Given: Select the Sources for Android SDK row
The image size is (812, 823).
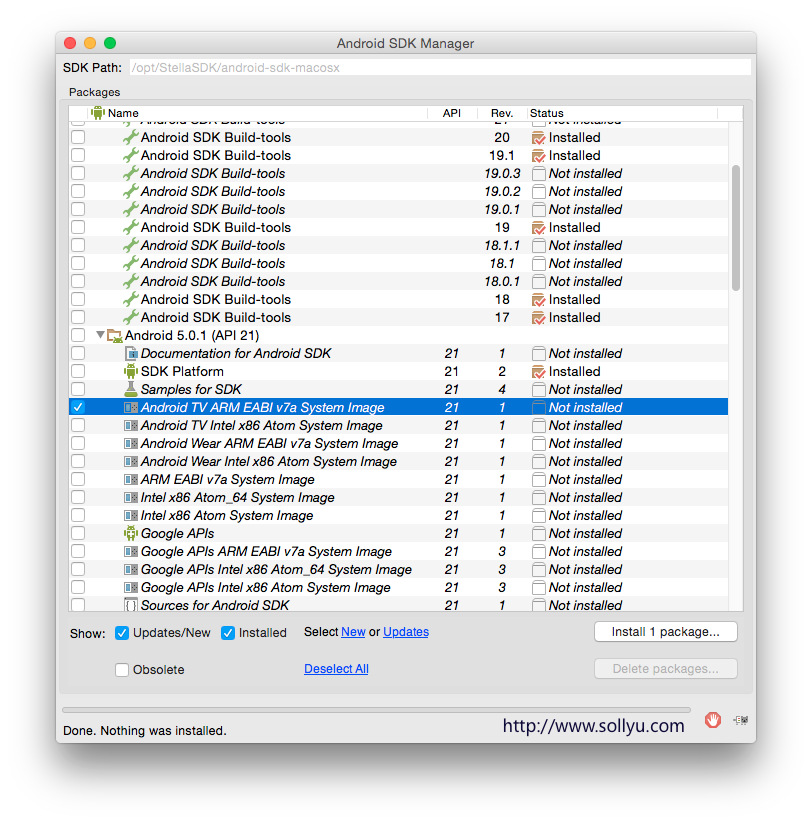Looking at the screenshot, I should click(398, 605).
